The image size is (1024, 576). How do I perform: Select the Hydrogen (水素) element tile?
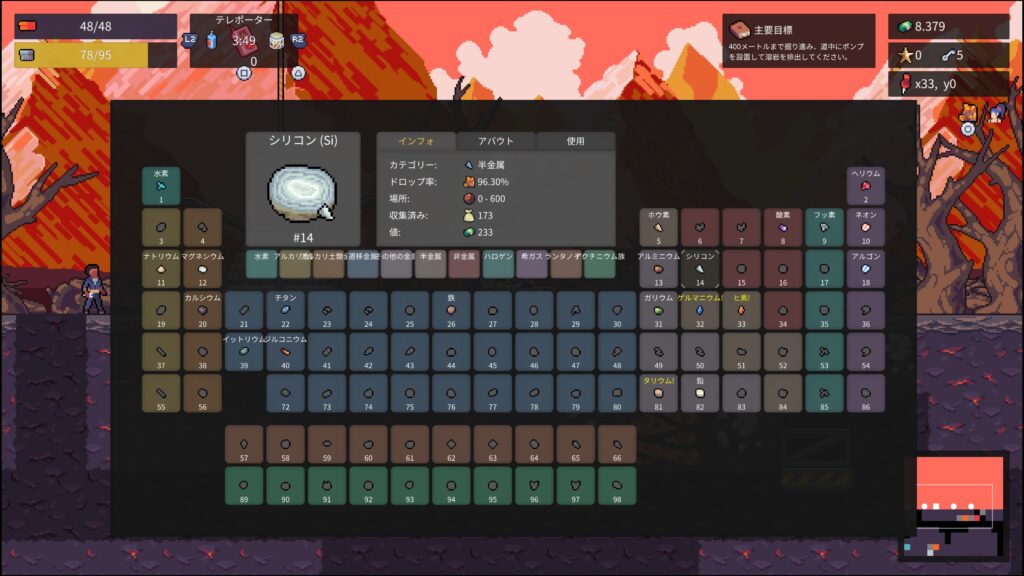(x=160, y=186)
